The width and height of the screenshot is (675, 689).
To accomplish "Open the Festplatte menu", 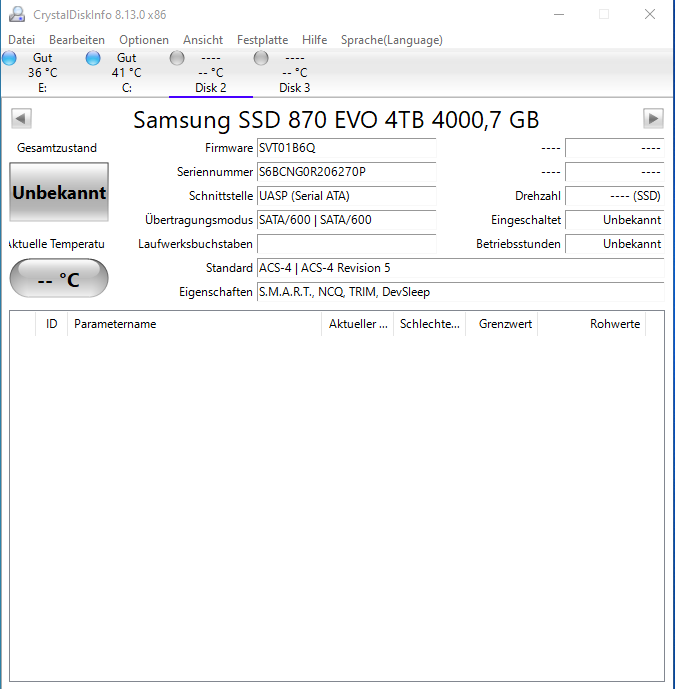I will [262, 40].
